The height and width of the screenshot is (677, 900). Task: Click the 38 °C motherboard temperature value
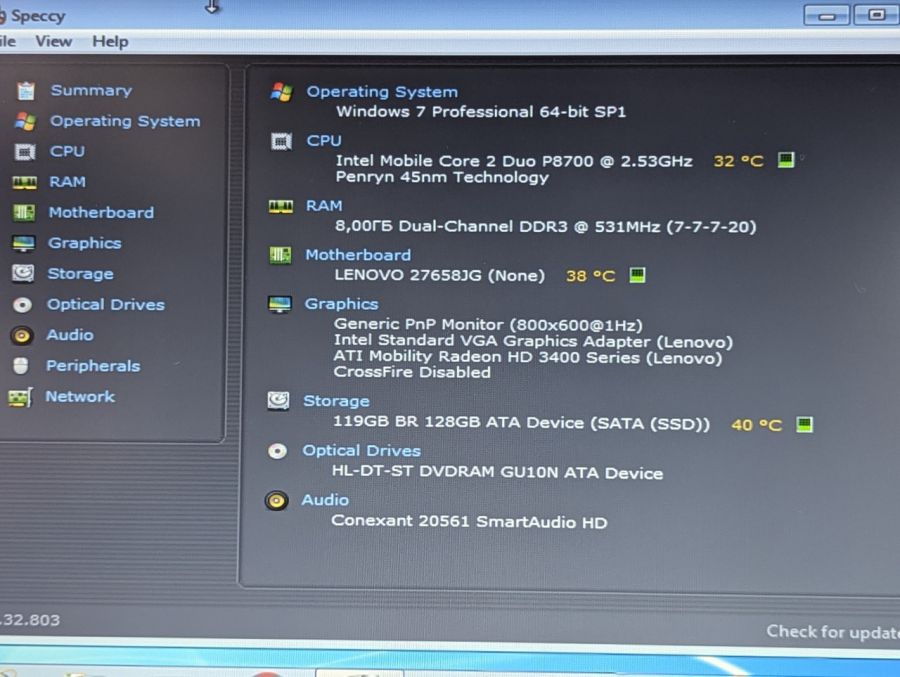click(590, 276)
